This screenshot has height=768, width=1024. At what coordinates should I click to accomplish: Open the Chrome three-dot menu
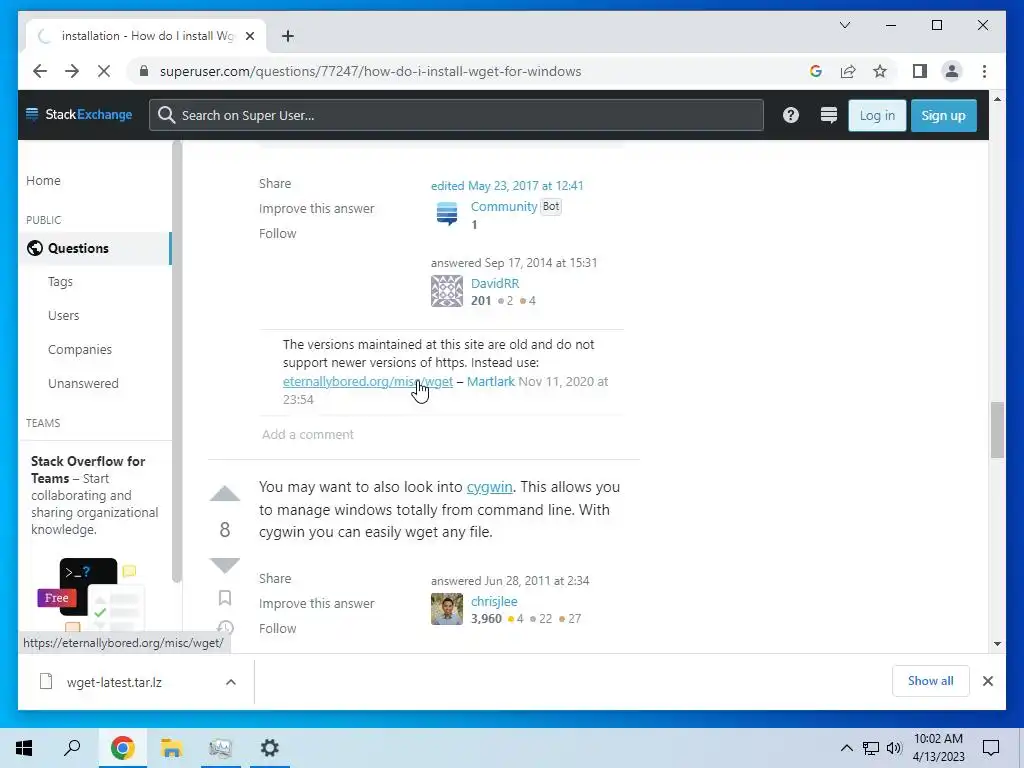tap(984, 71)
